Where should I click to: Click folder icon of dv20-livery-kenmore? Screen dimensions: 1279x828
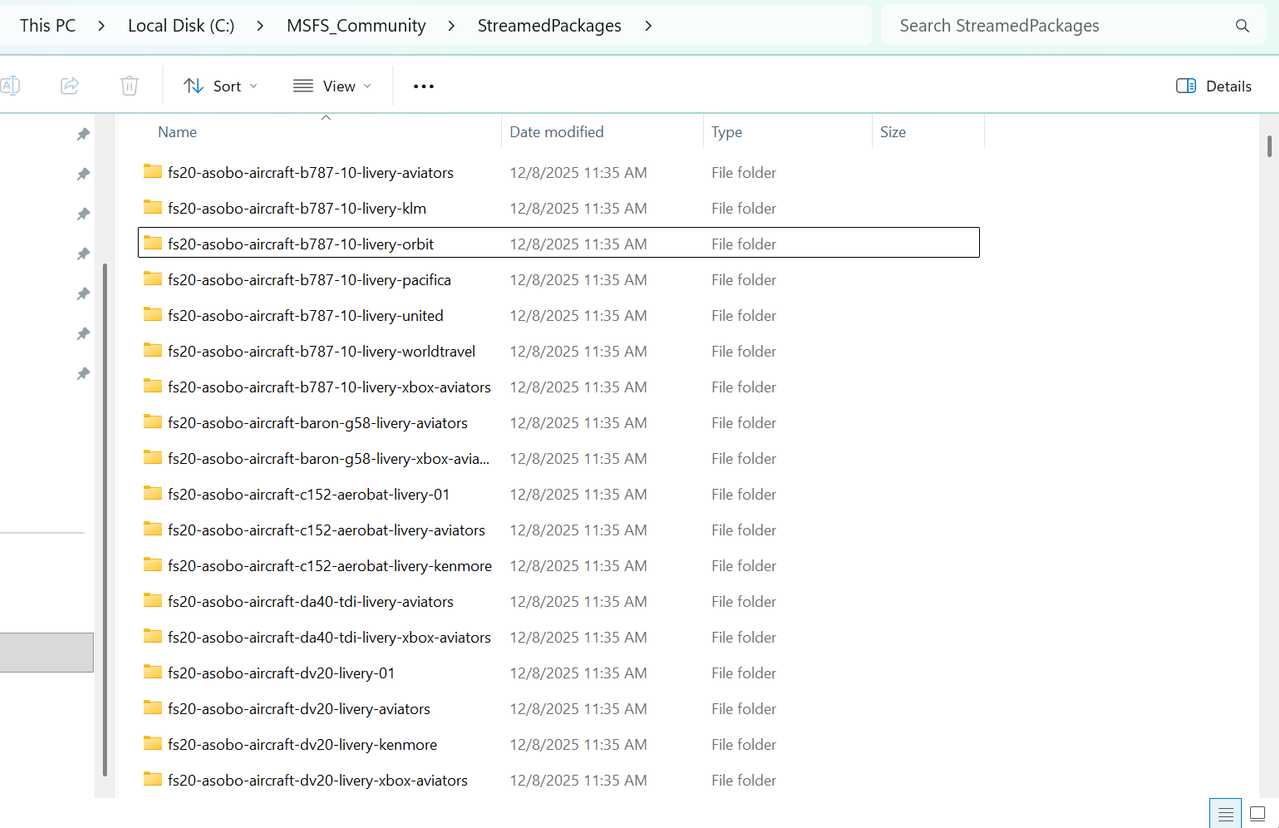(x=152, y=743)
